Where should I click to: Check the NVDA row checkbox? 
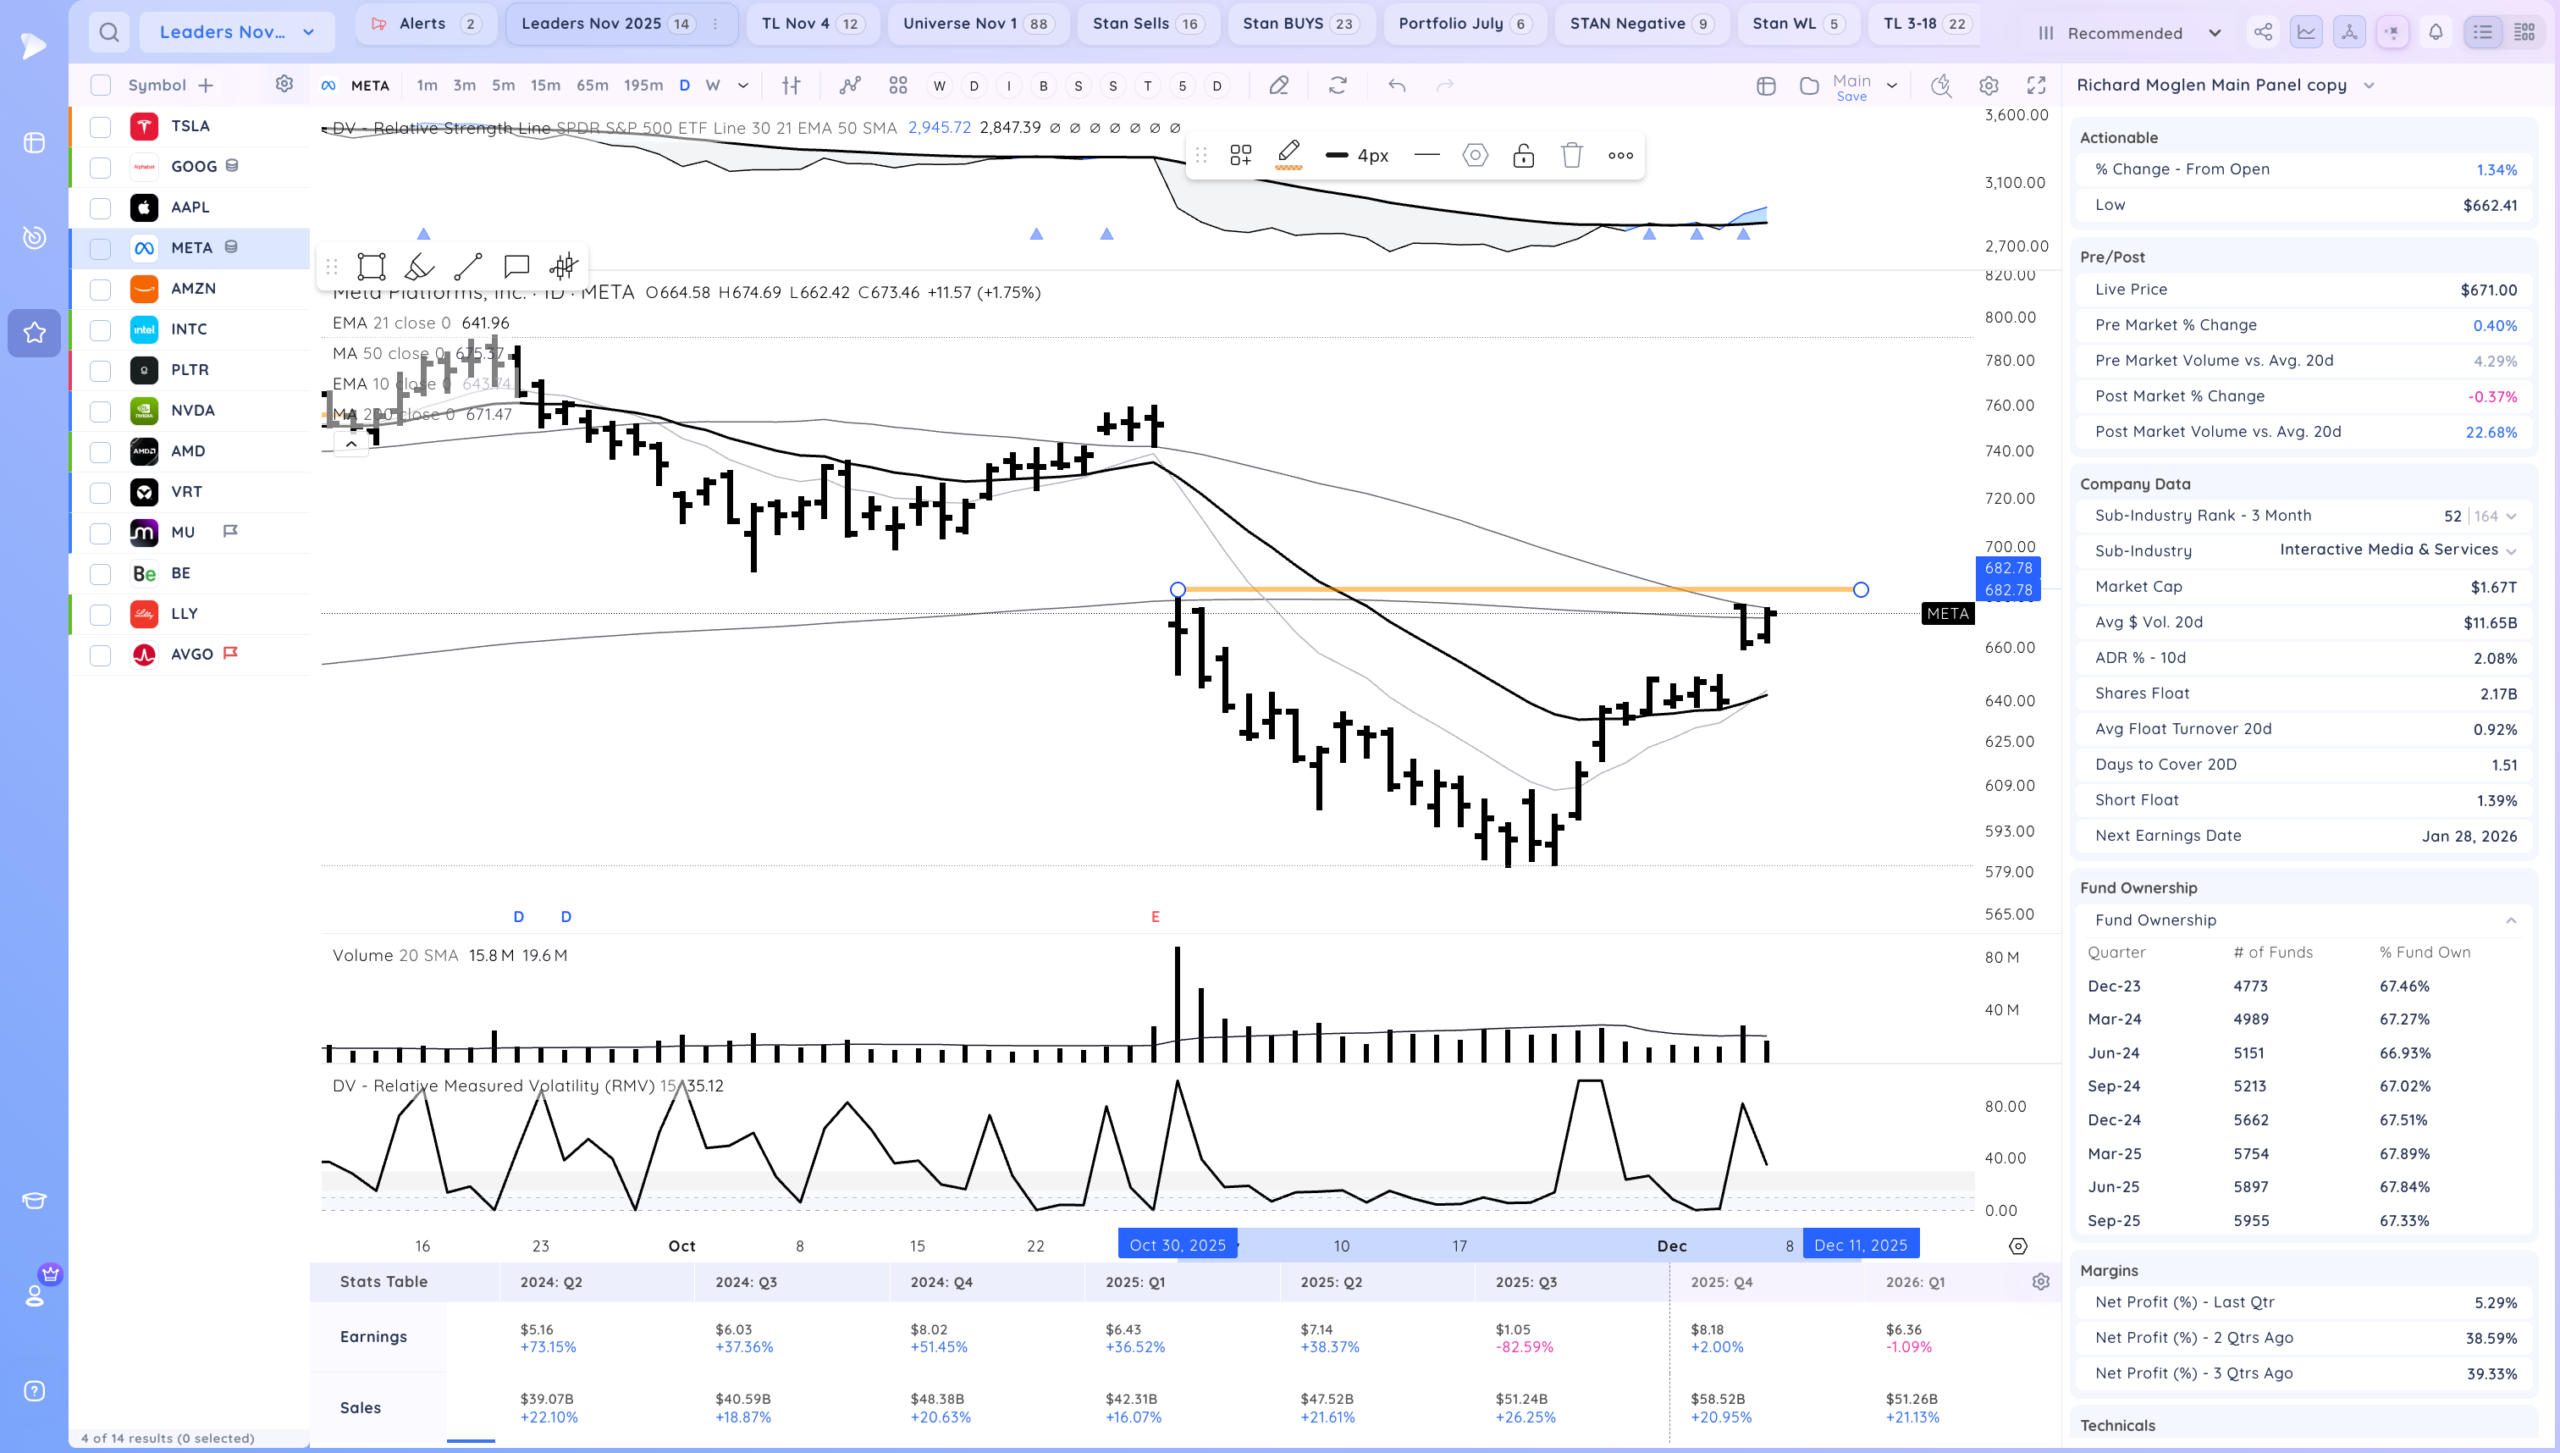click(x=100, y=411)
